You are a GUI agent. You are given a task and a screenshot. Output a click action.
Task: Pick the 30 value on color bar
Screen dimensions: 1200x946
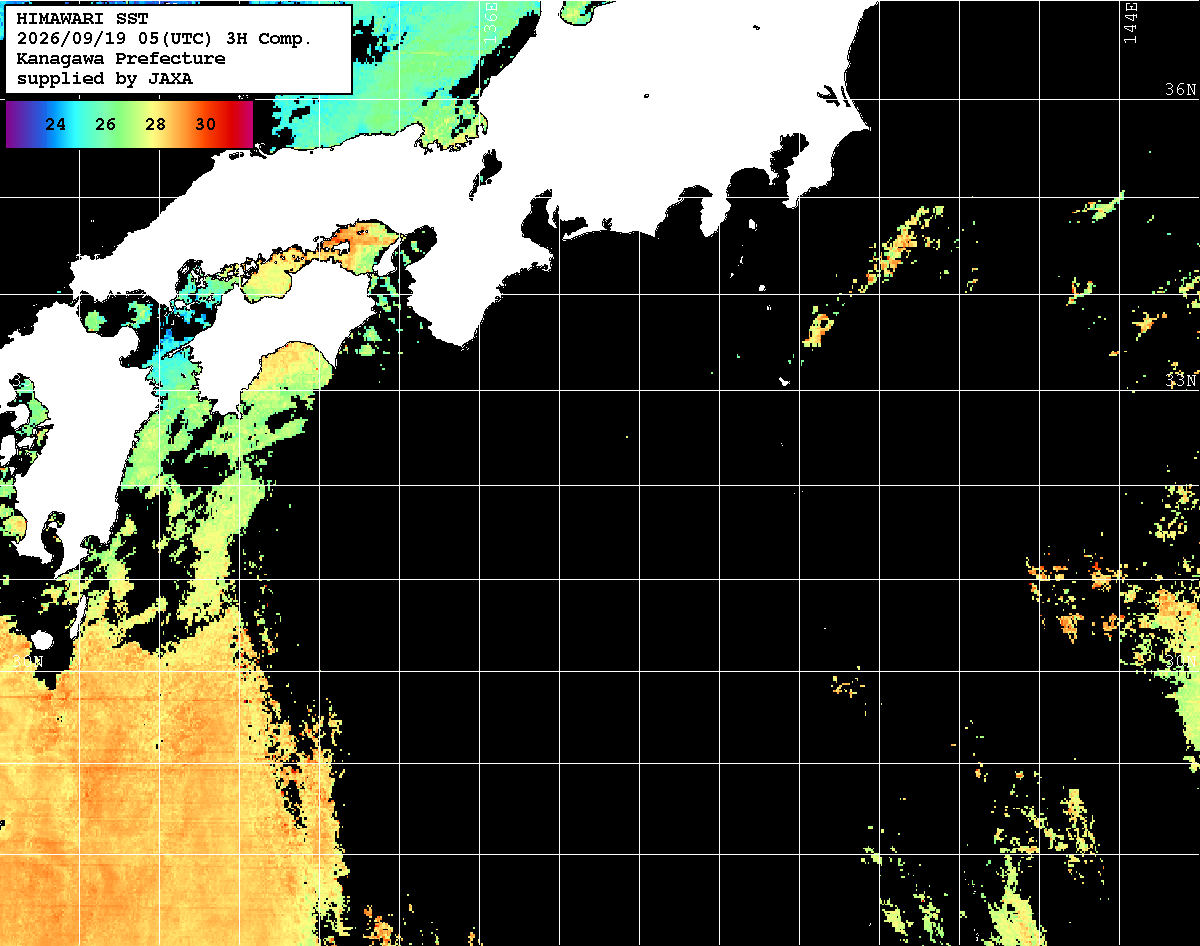click(x=206, y=125)
